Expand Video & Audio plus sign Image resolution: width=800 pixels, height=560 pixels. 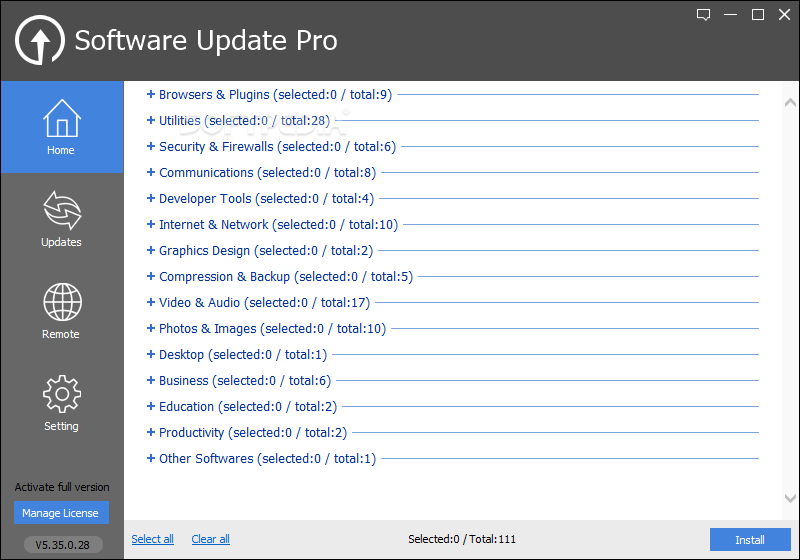pos(151,302)
